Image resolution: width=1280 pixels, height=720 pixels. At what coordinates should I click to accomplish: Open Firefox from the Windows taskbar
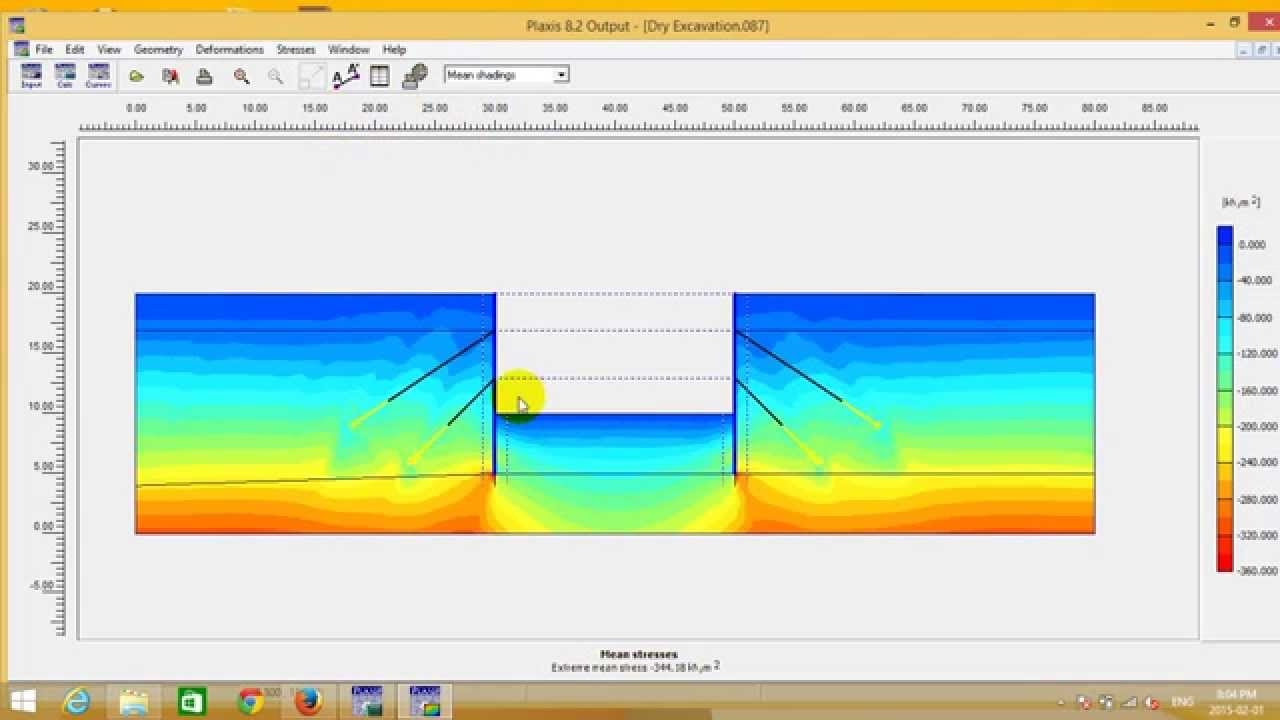[308, 702]
